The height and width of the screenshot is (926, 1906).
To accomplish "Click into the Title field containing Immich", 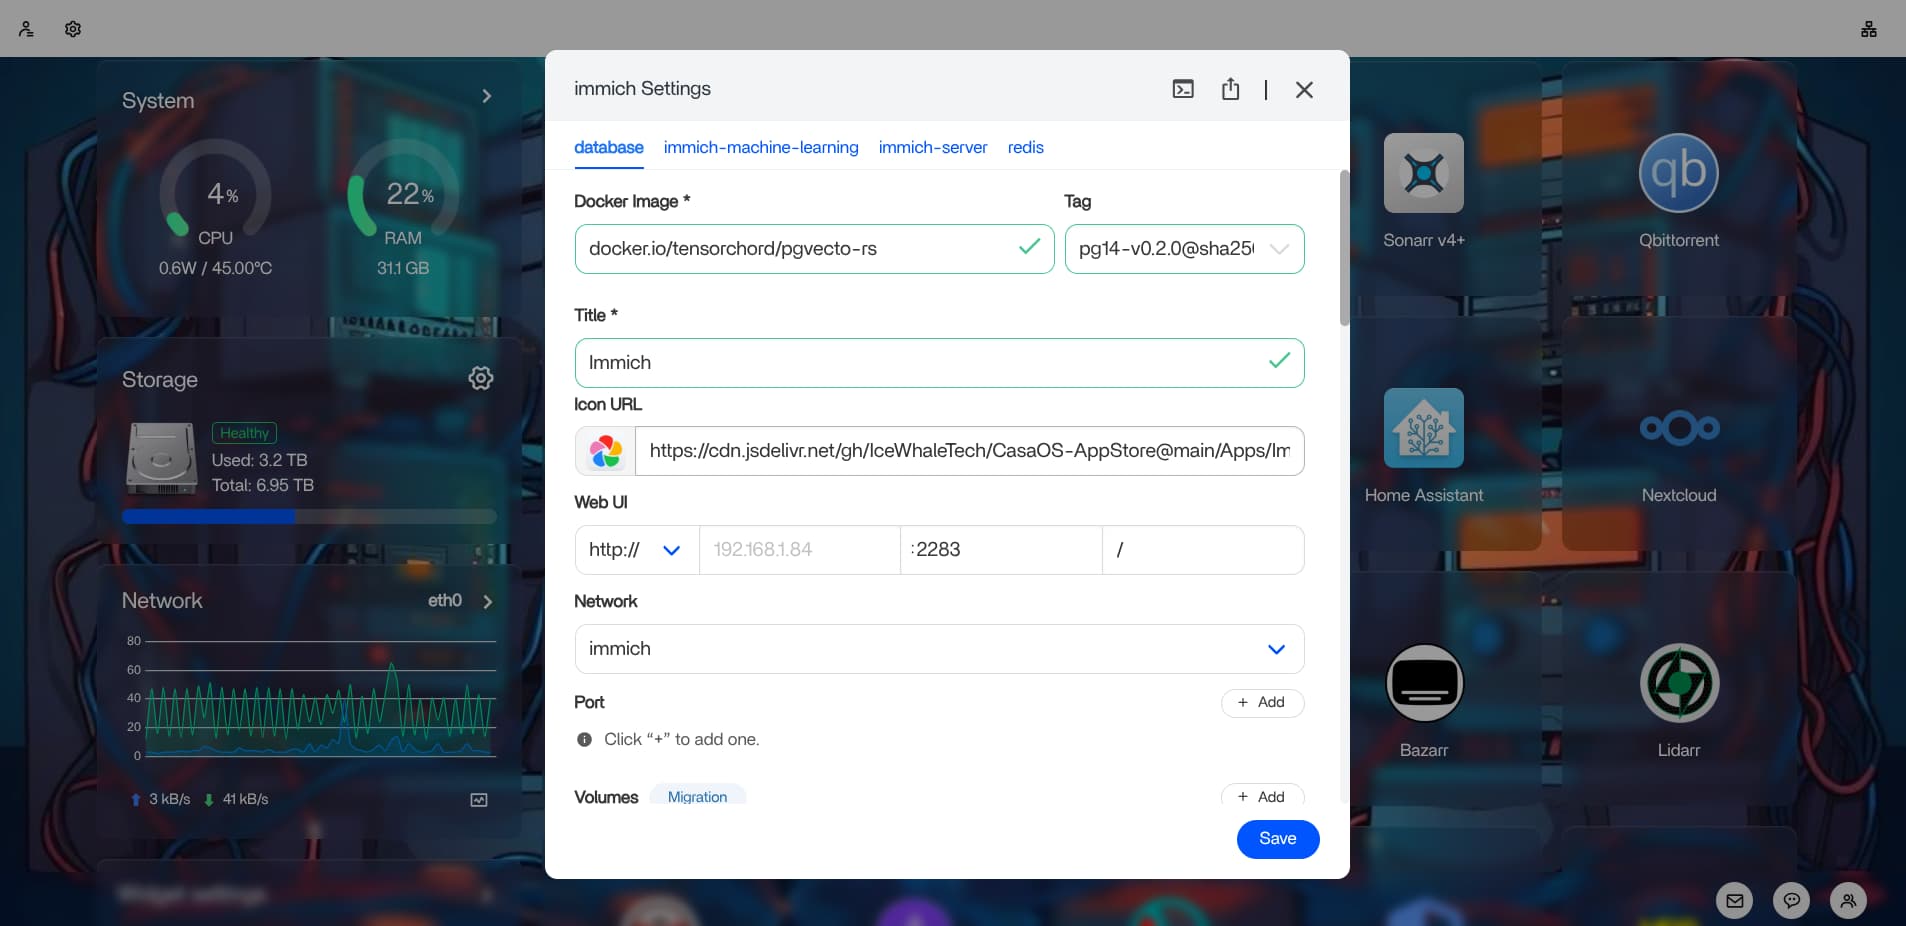I will (939, 363).
